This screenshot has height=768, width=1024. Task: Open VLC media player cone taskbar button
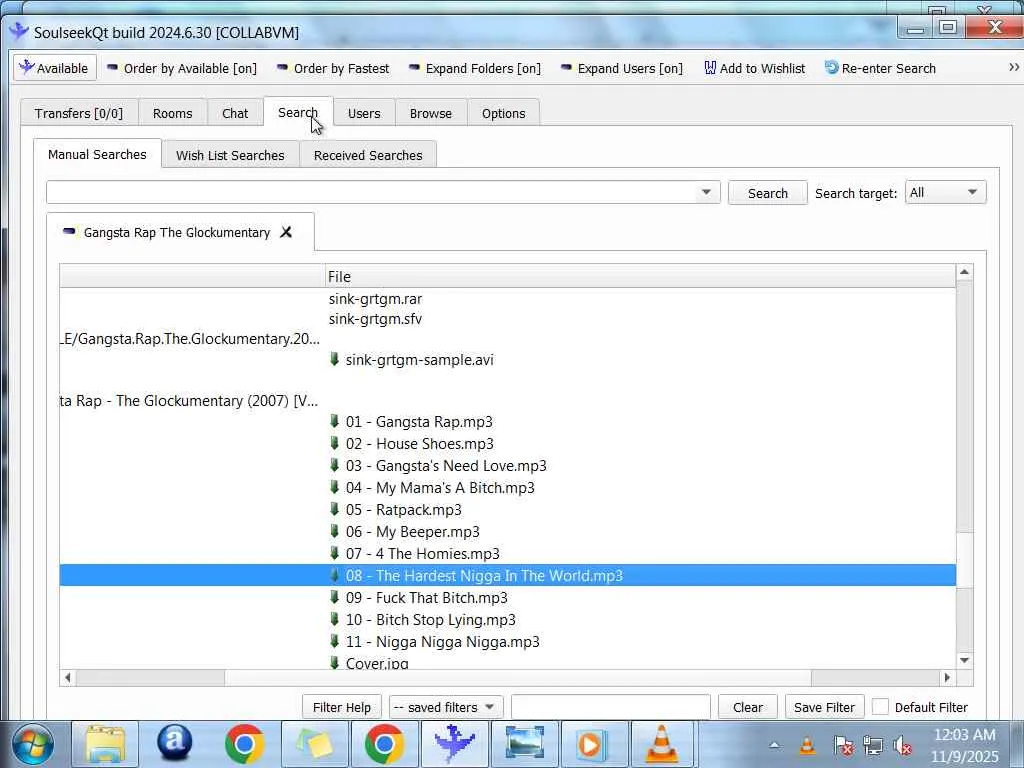(662, 744)
